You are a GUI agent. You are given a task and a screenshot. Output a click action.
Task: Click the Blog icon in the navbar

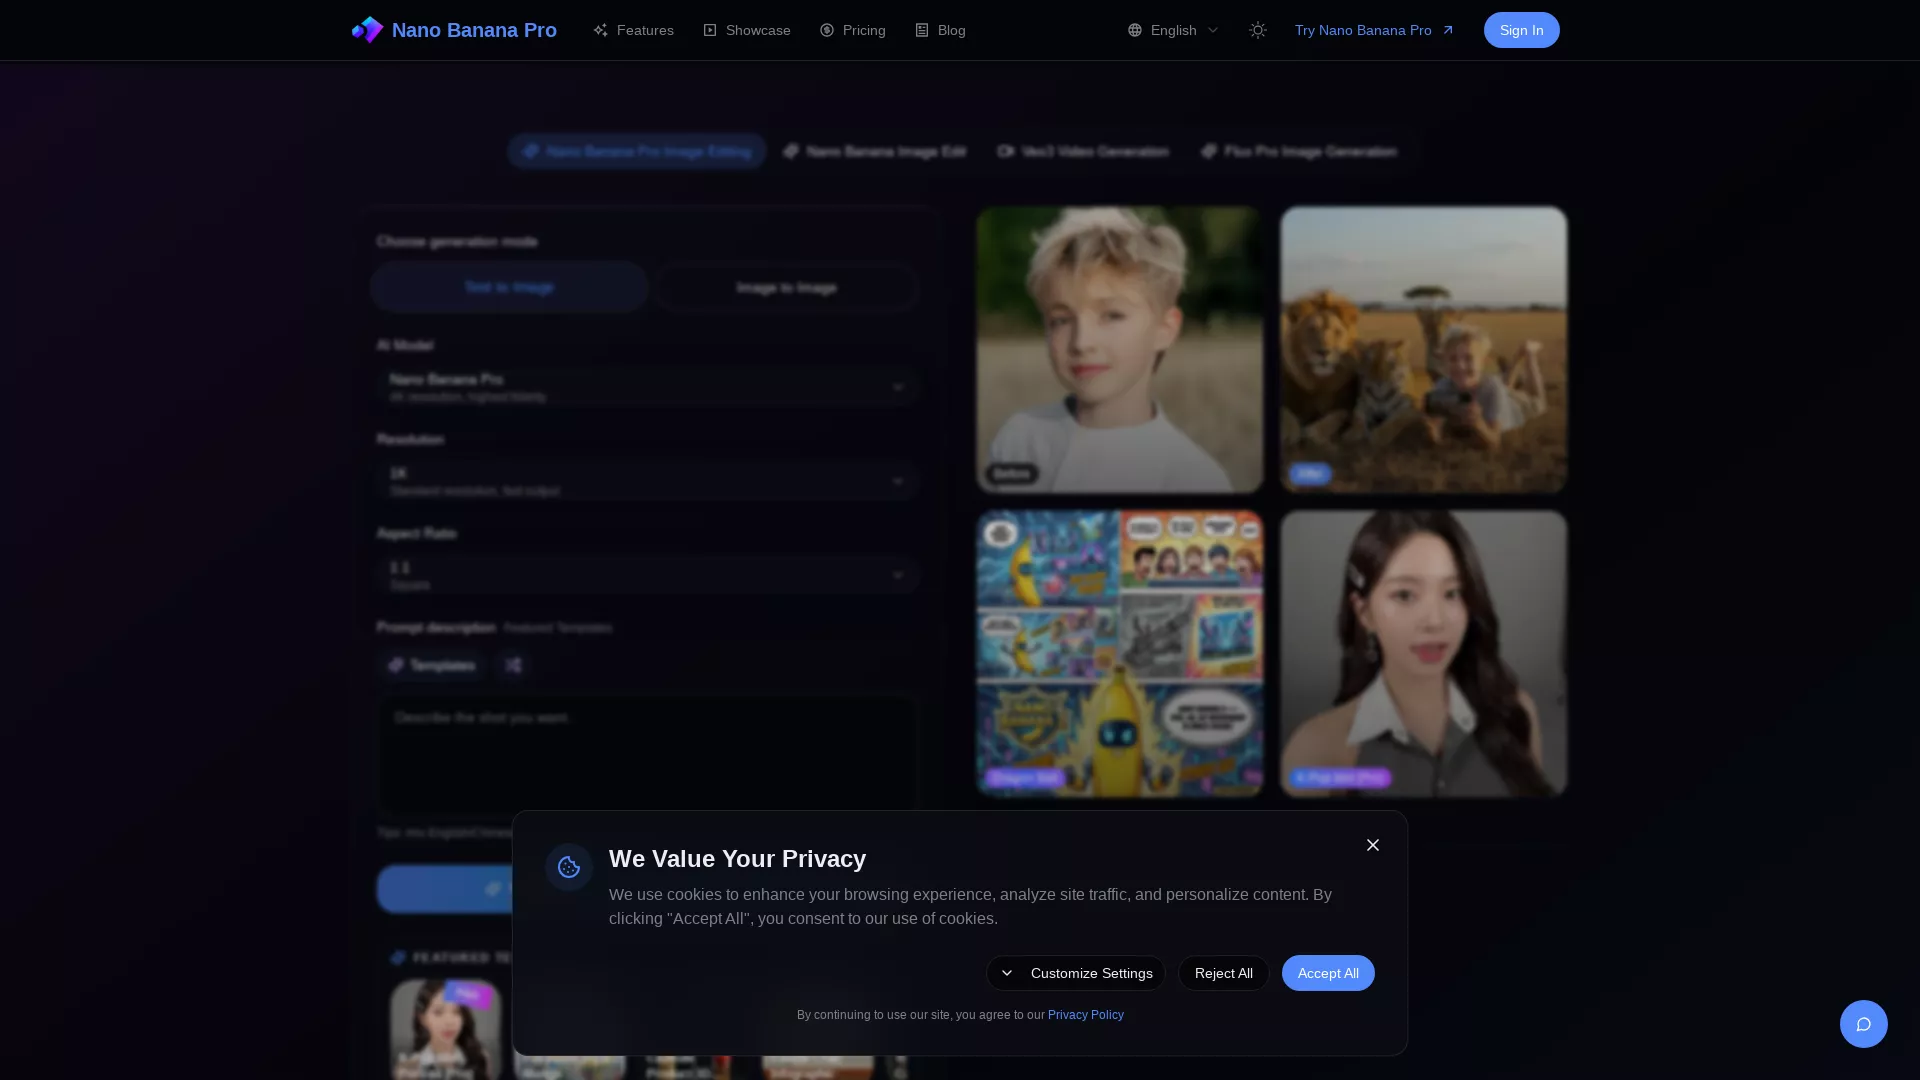(921, 30)
